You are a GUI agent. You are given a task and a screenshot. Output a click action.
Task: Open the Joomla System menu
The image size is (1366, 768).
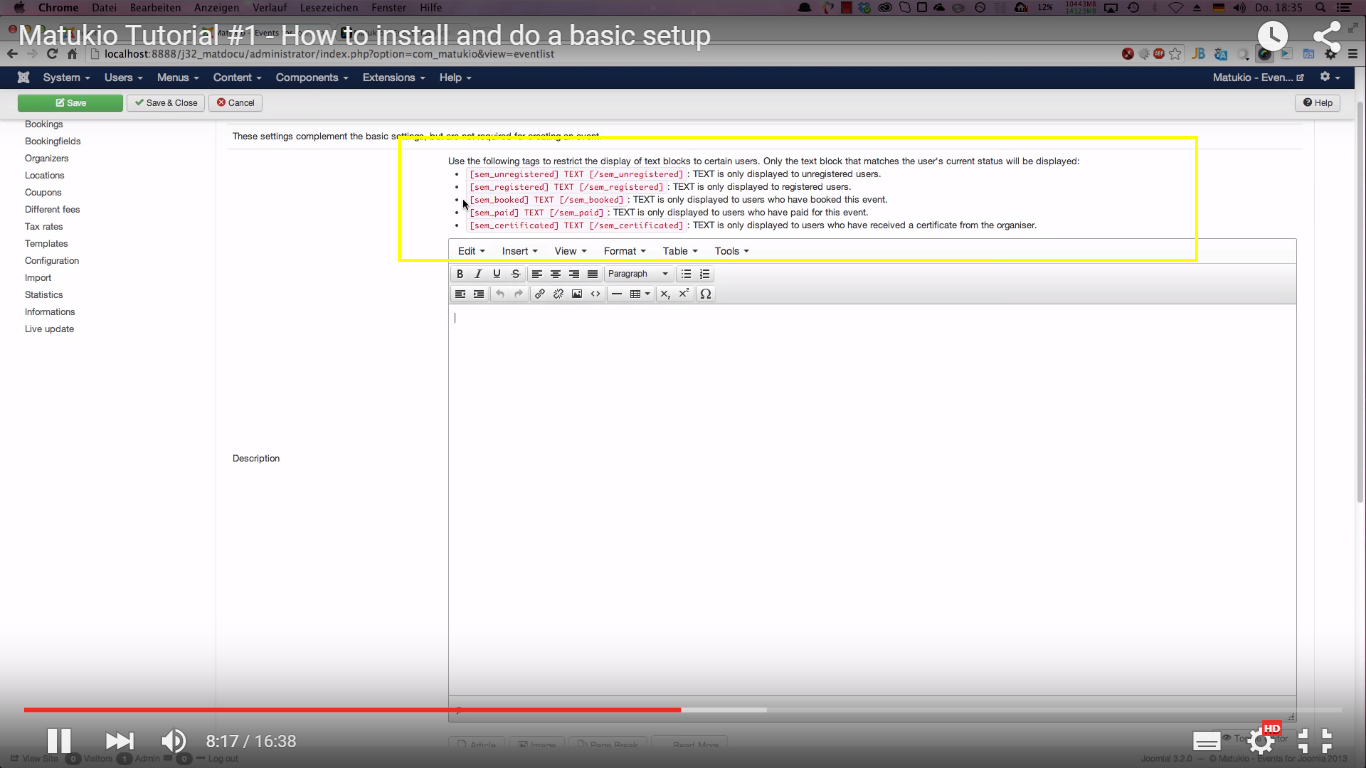coord(66,78)
